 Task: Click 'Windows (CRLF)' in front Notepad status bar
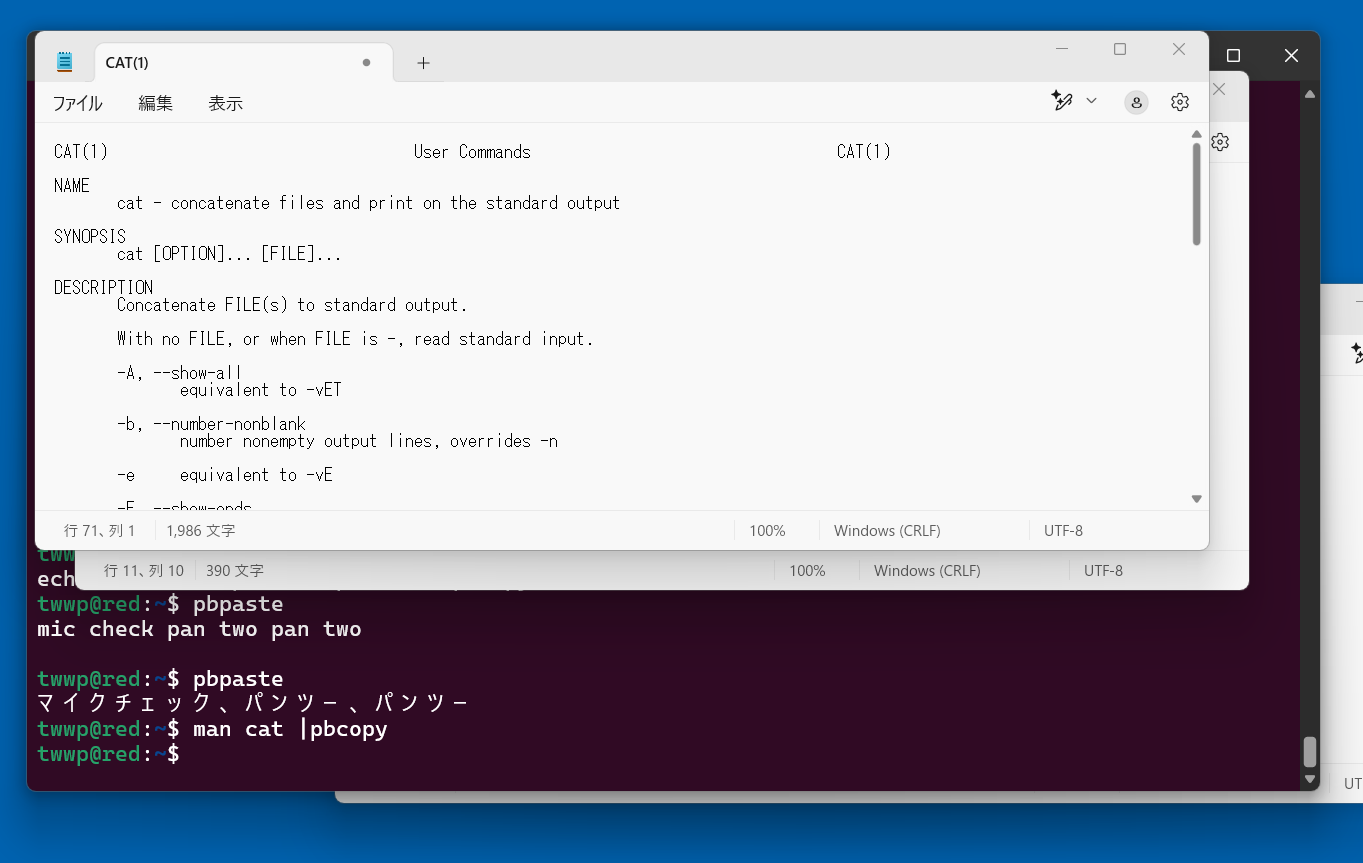[x=887, y=531]
